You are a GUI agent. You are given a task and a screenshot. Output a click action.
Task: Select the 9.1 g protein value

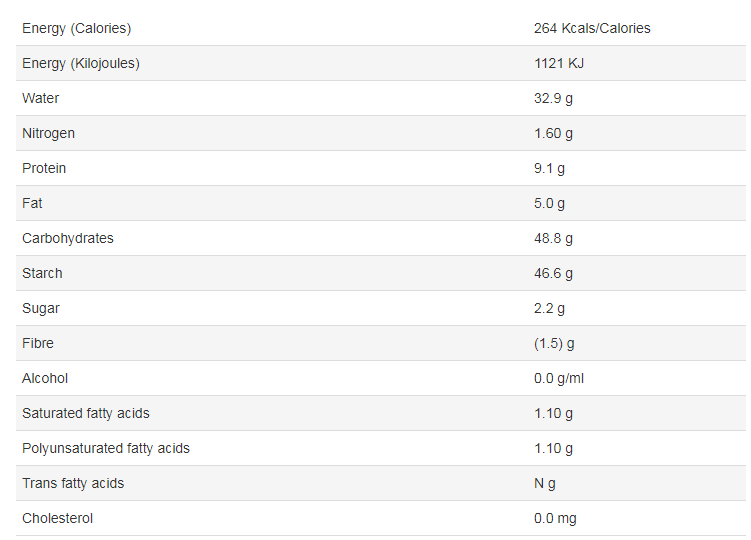click(x=549, y=168)
